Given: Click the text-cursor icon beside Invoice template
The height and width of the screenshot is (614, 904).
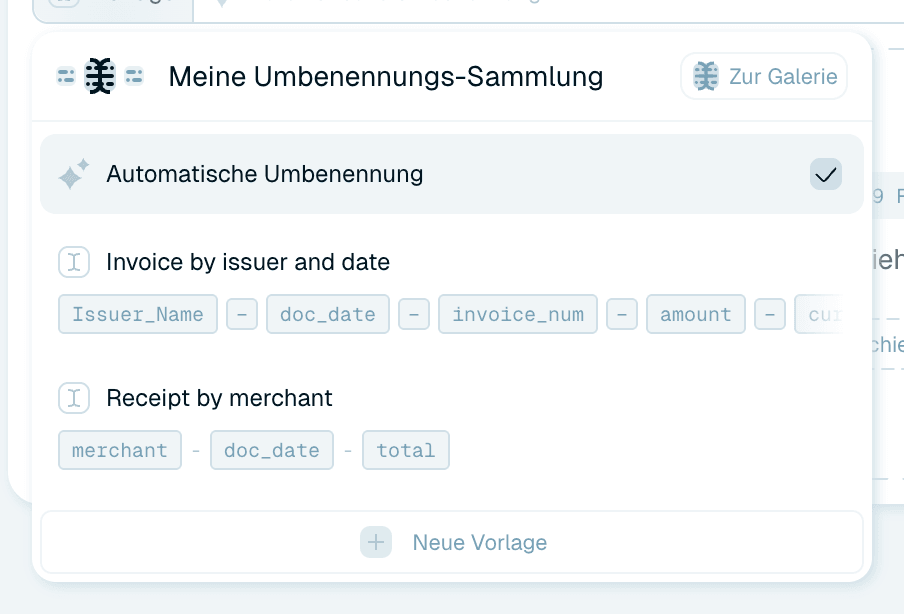Looking at the screenshot, I should pos(74,262).
